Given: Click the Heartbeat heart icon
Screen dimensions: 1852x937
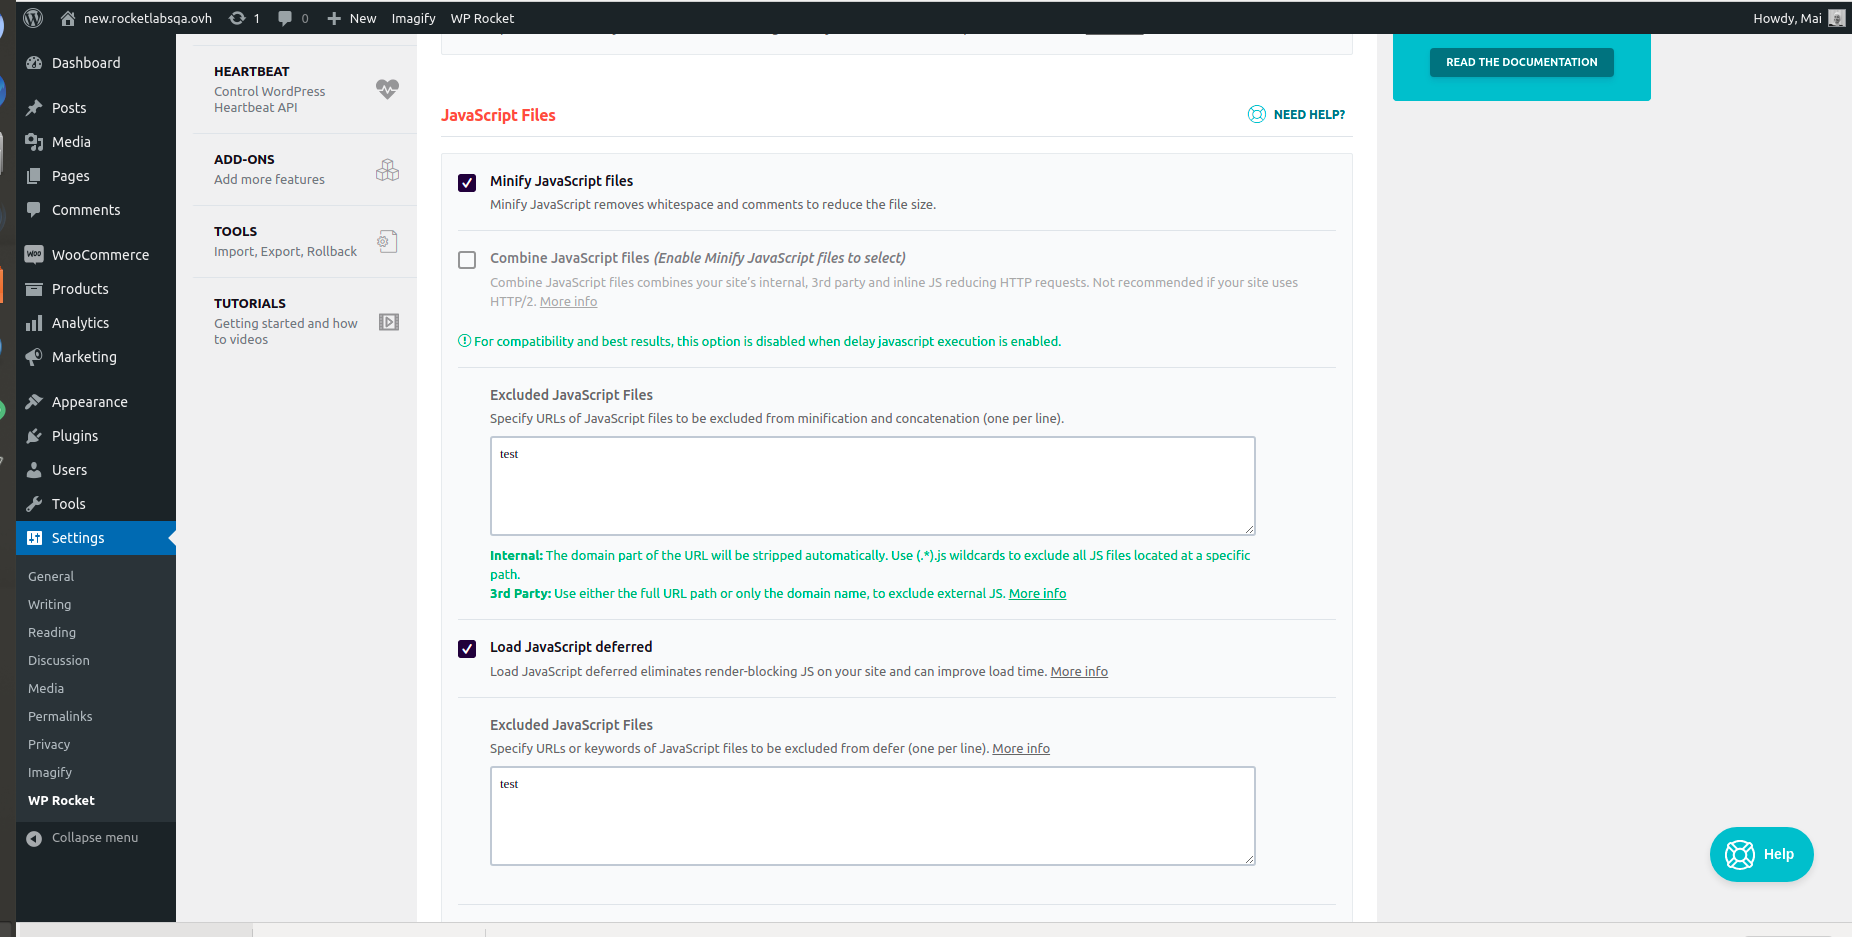Looking at the screenshot, I should coord(387,89).
